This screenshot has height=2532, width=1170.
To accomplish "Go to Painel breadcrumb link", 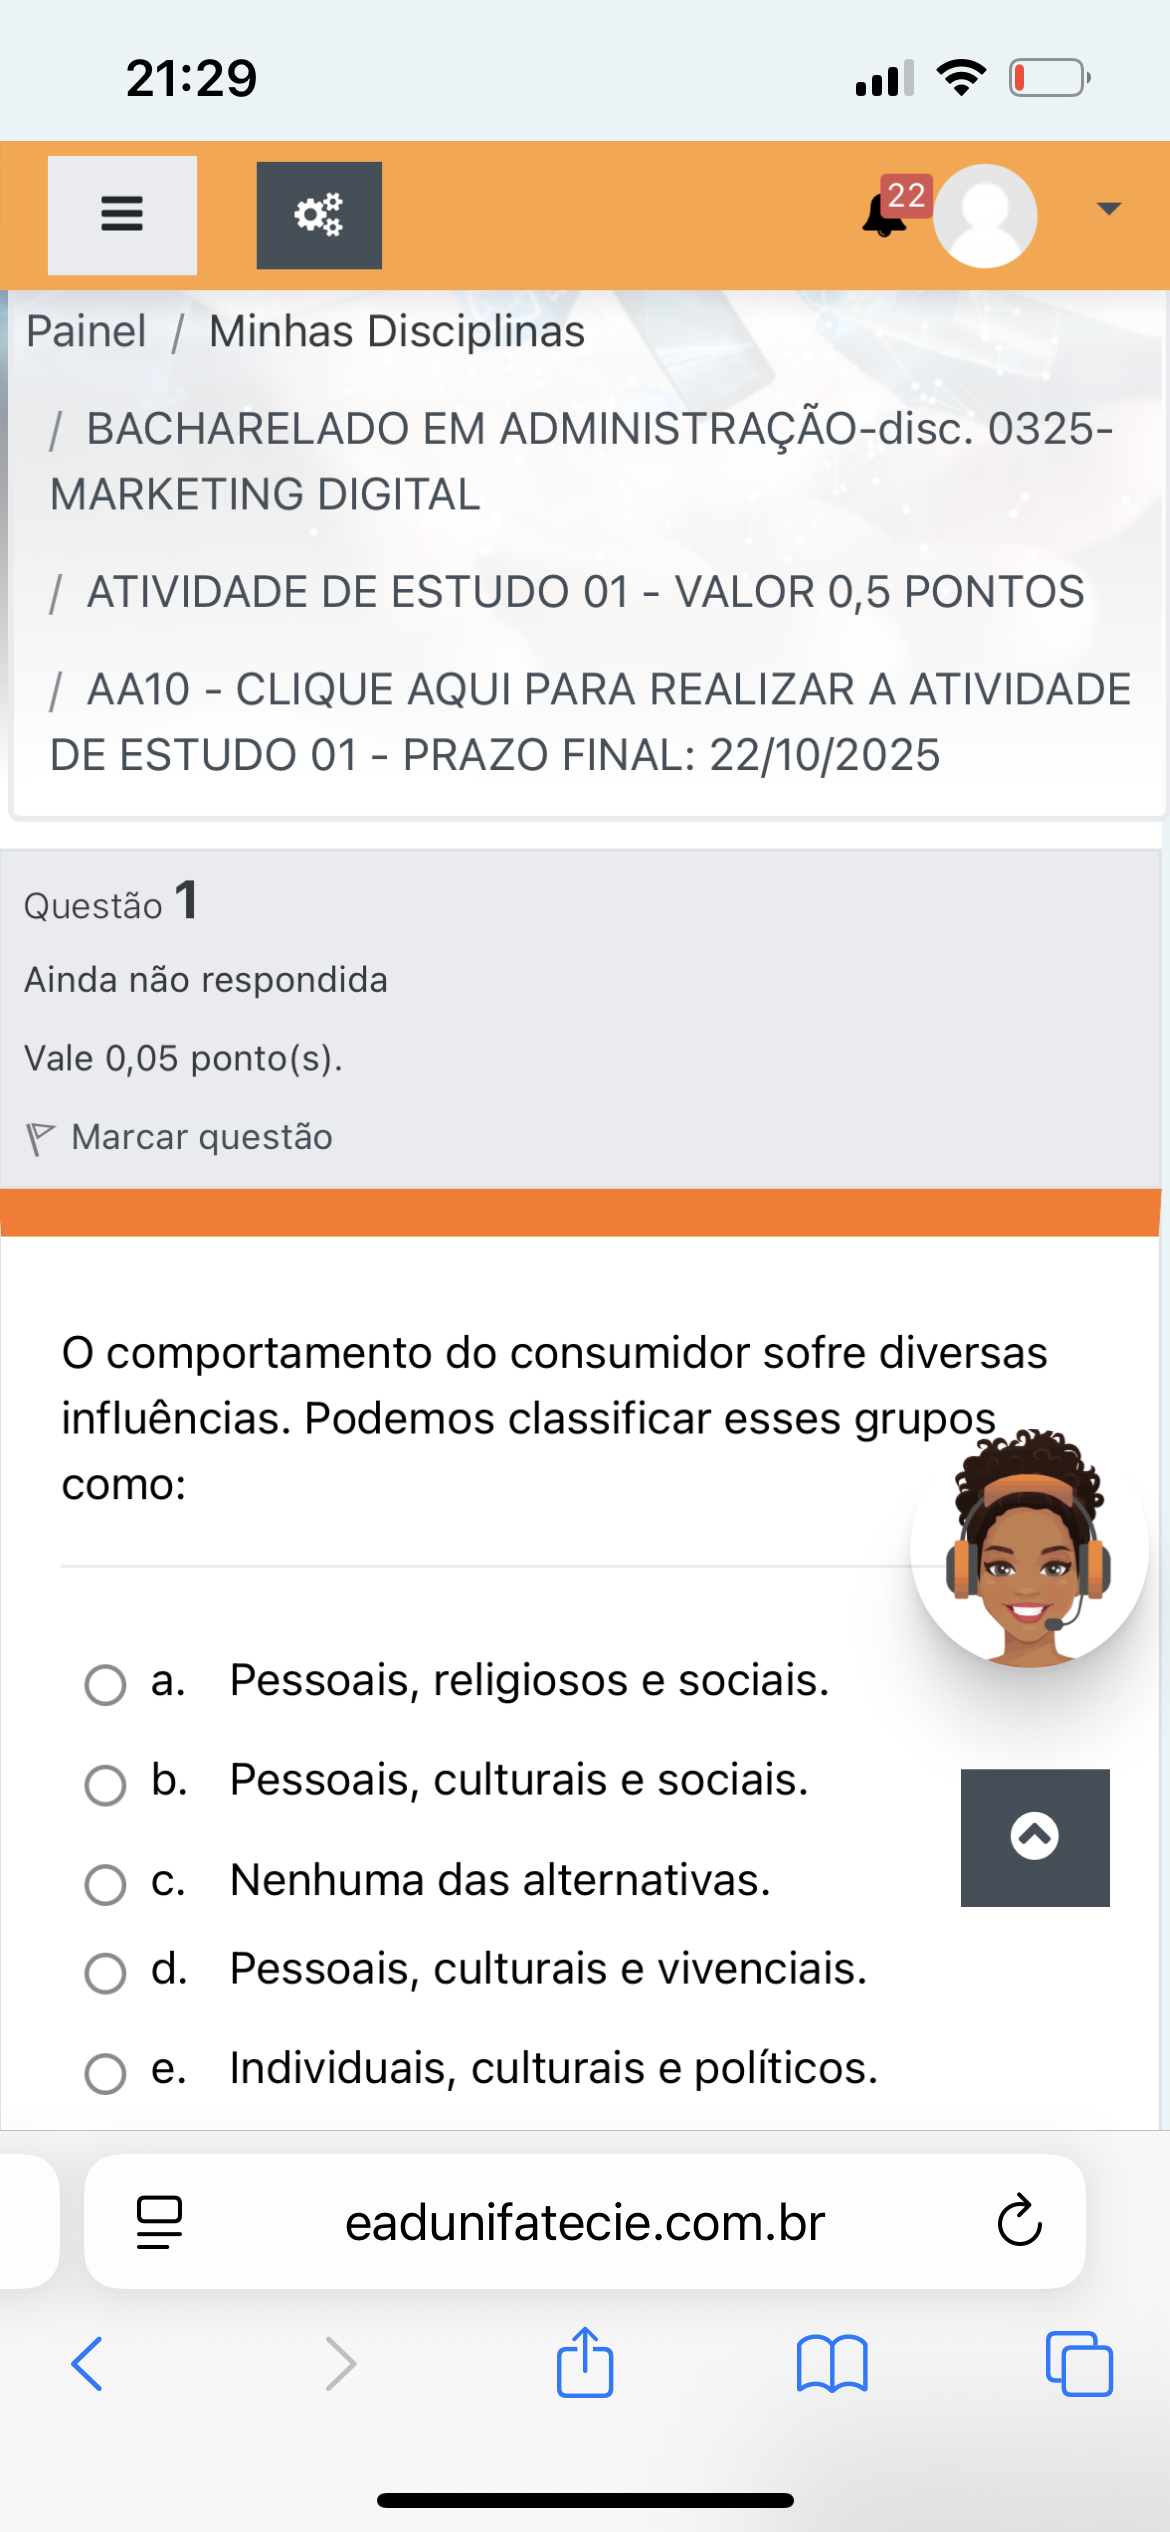I will pos(86,331).
